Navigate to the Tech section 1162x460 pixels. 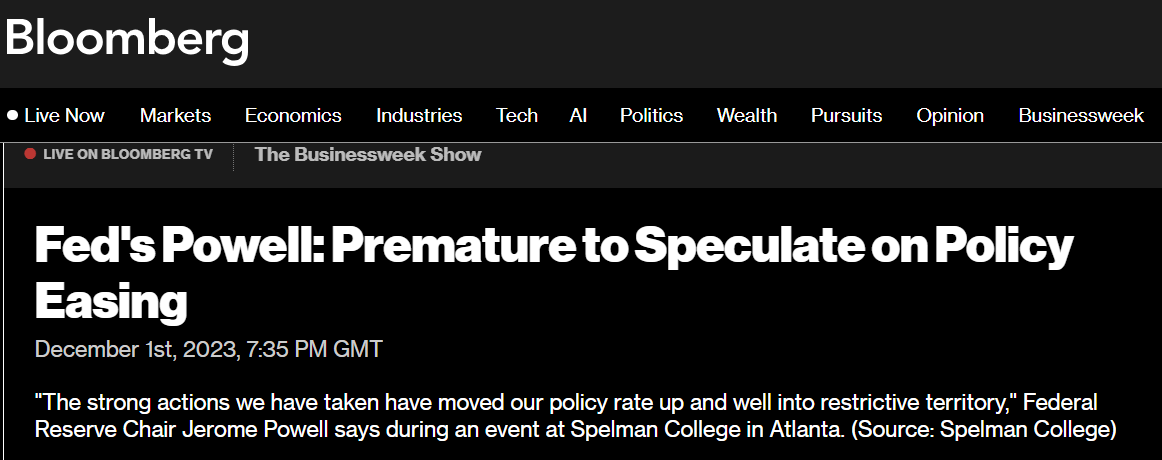tap(517, 116)
